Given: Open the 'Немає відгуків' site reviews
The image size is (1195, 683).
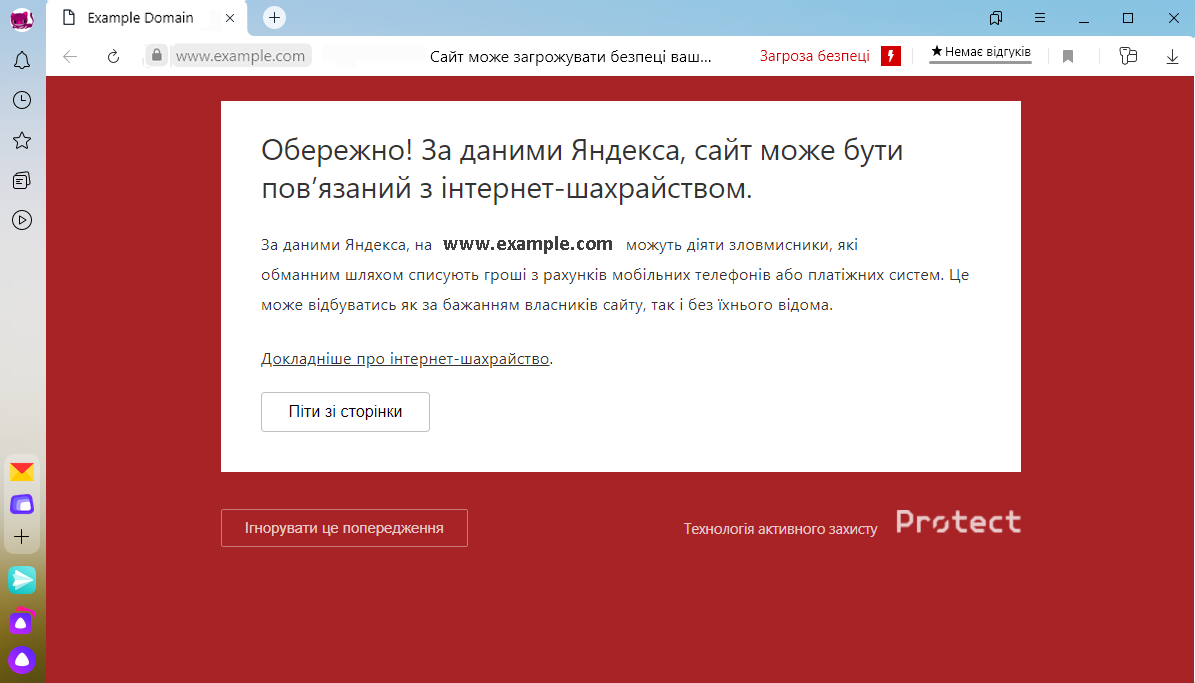Looking at the screenshot, I should [980, 53].
